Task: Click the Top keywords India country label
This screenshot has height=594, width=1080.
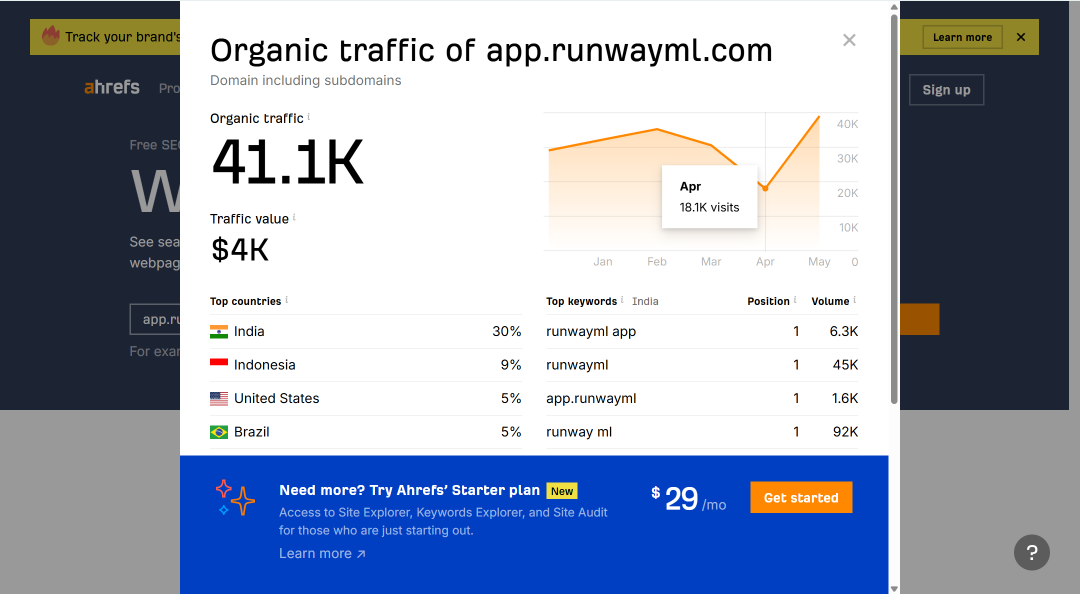Action: 645,301
